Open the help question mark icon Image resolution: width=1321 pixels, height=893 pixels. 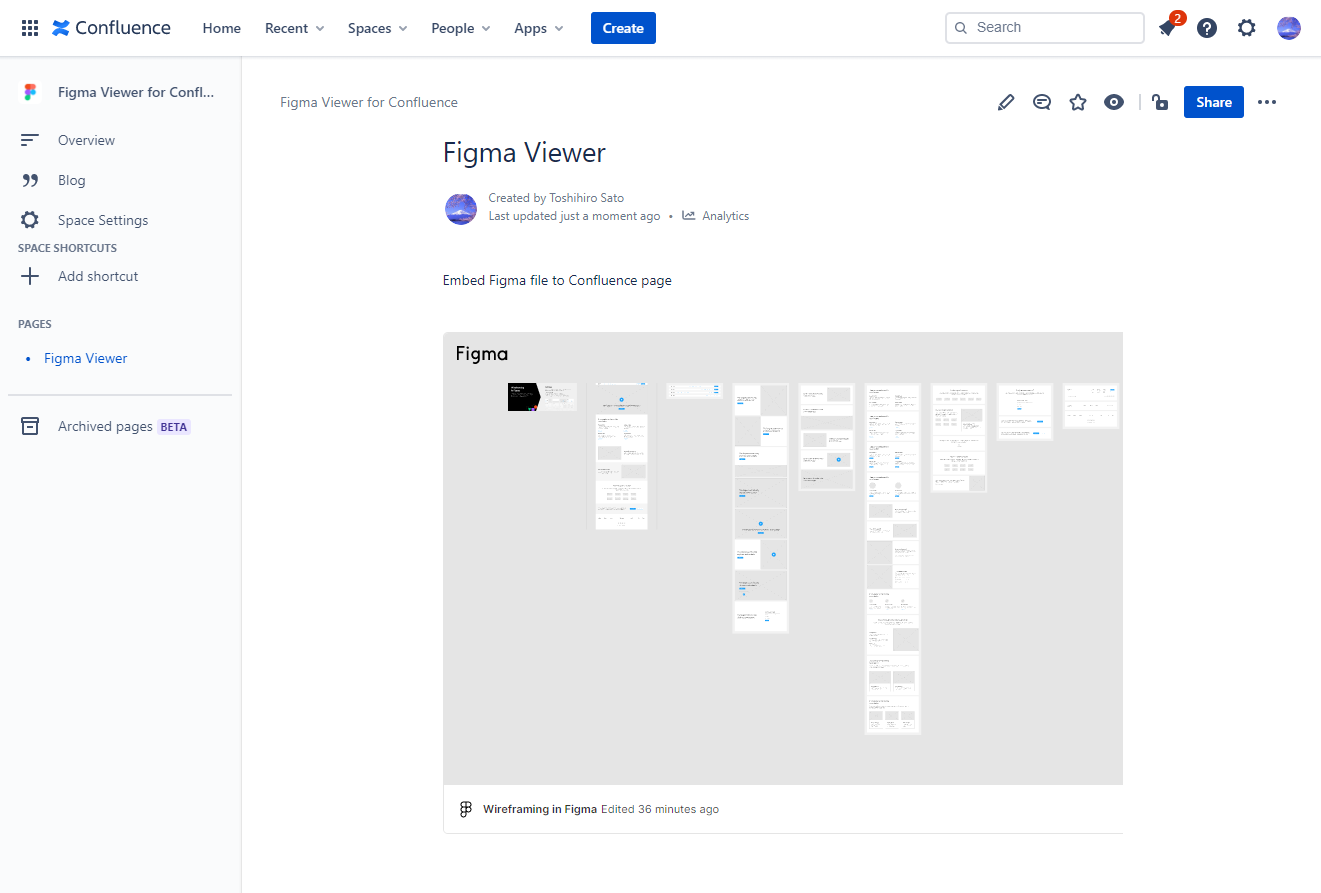click(1207, 28)
